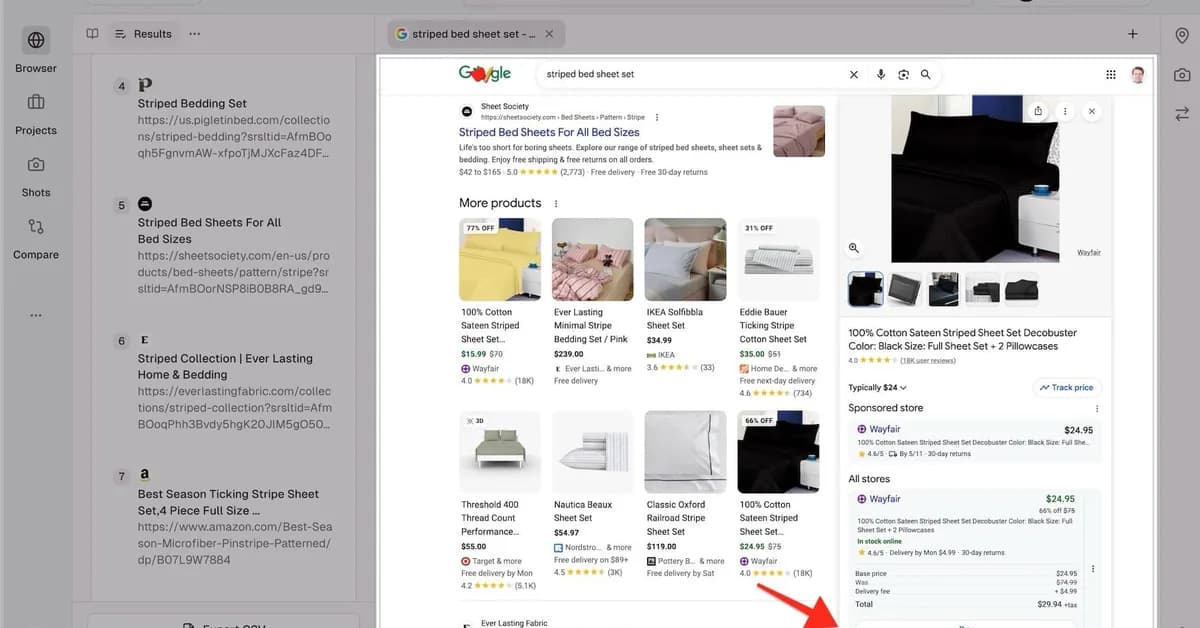The width and height of the screenshot is (1200, 628).
Task: Add a new tab with plus icon
Action: pyautogui.click(x=1132, y=34)
